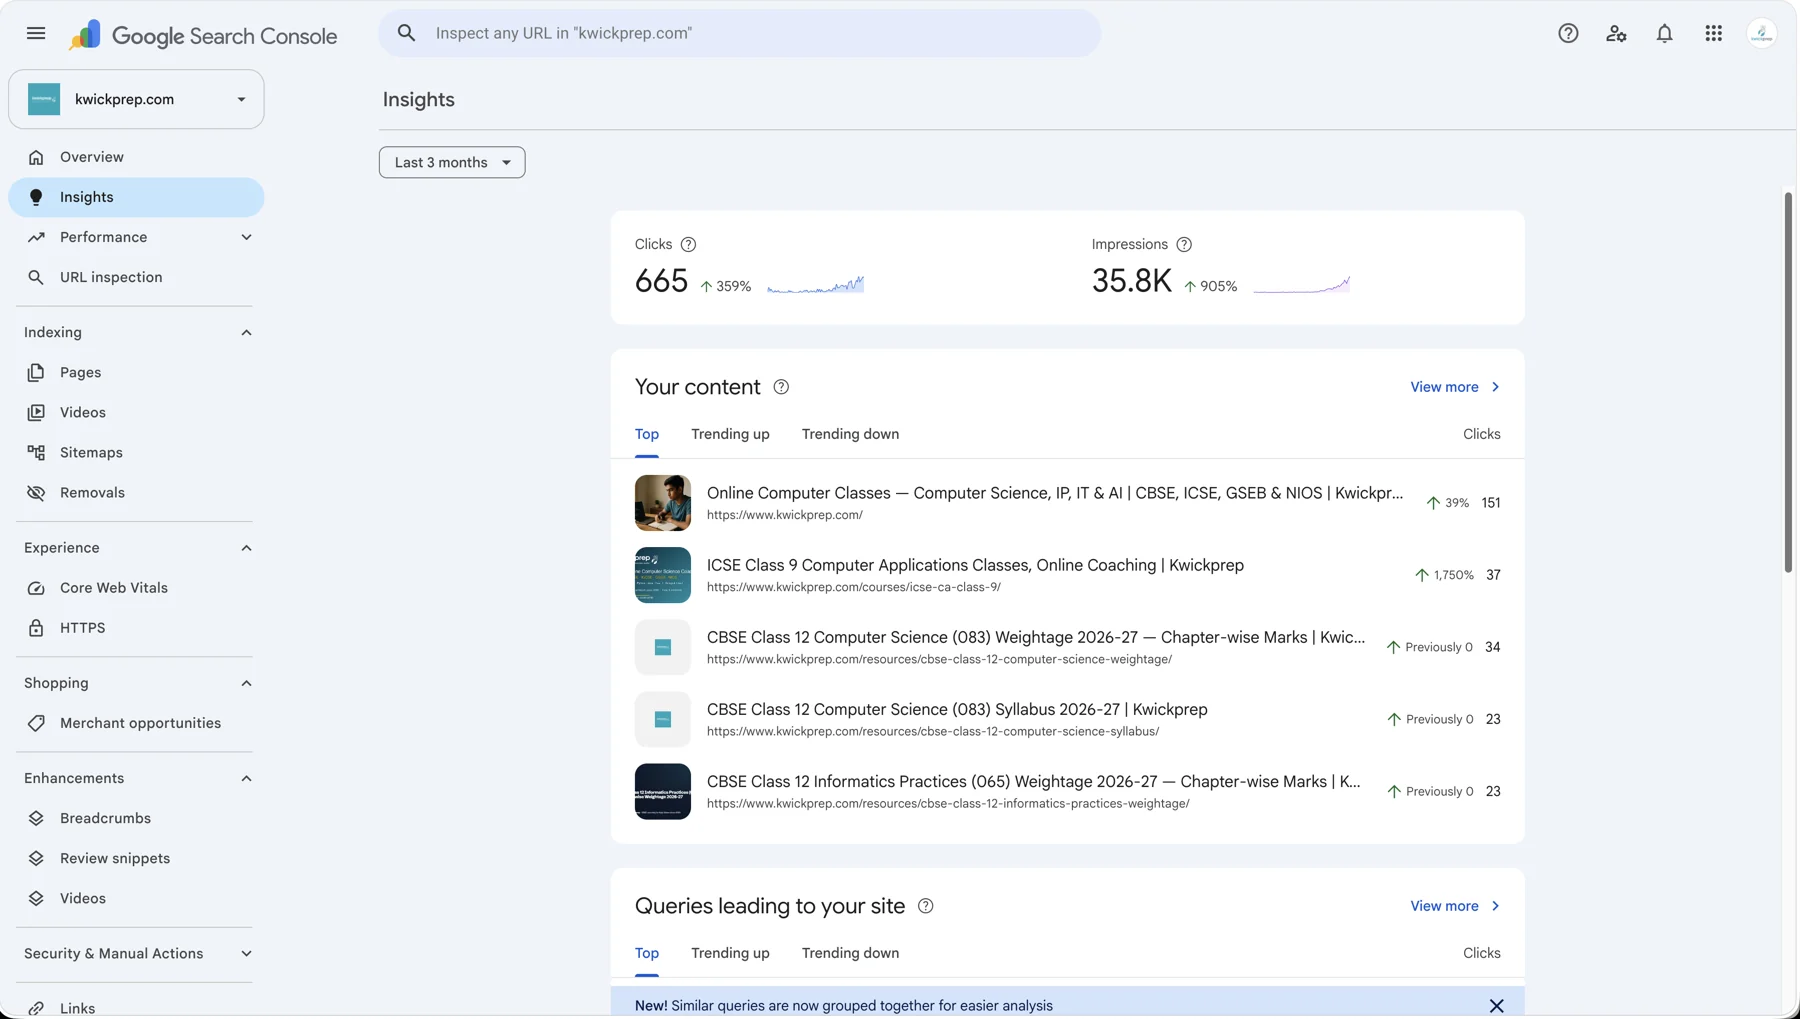Open the Links sidebar item
This screenshot has width=1800, height=1019.
tap(136, 1008)
